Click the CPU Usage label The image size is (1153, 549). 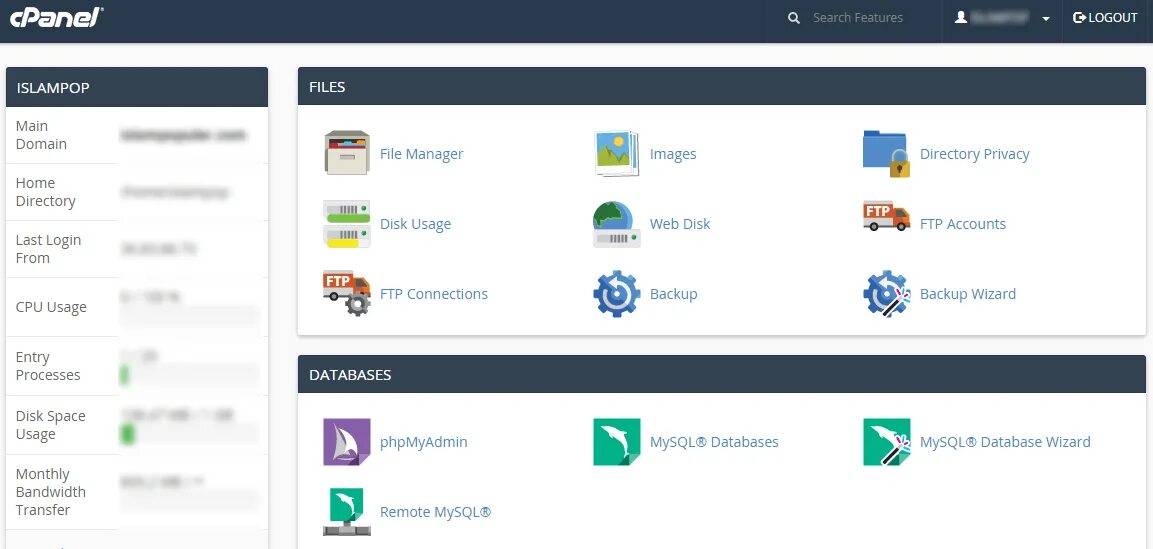pyautogui.click(x=51, y=307)
